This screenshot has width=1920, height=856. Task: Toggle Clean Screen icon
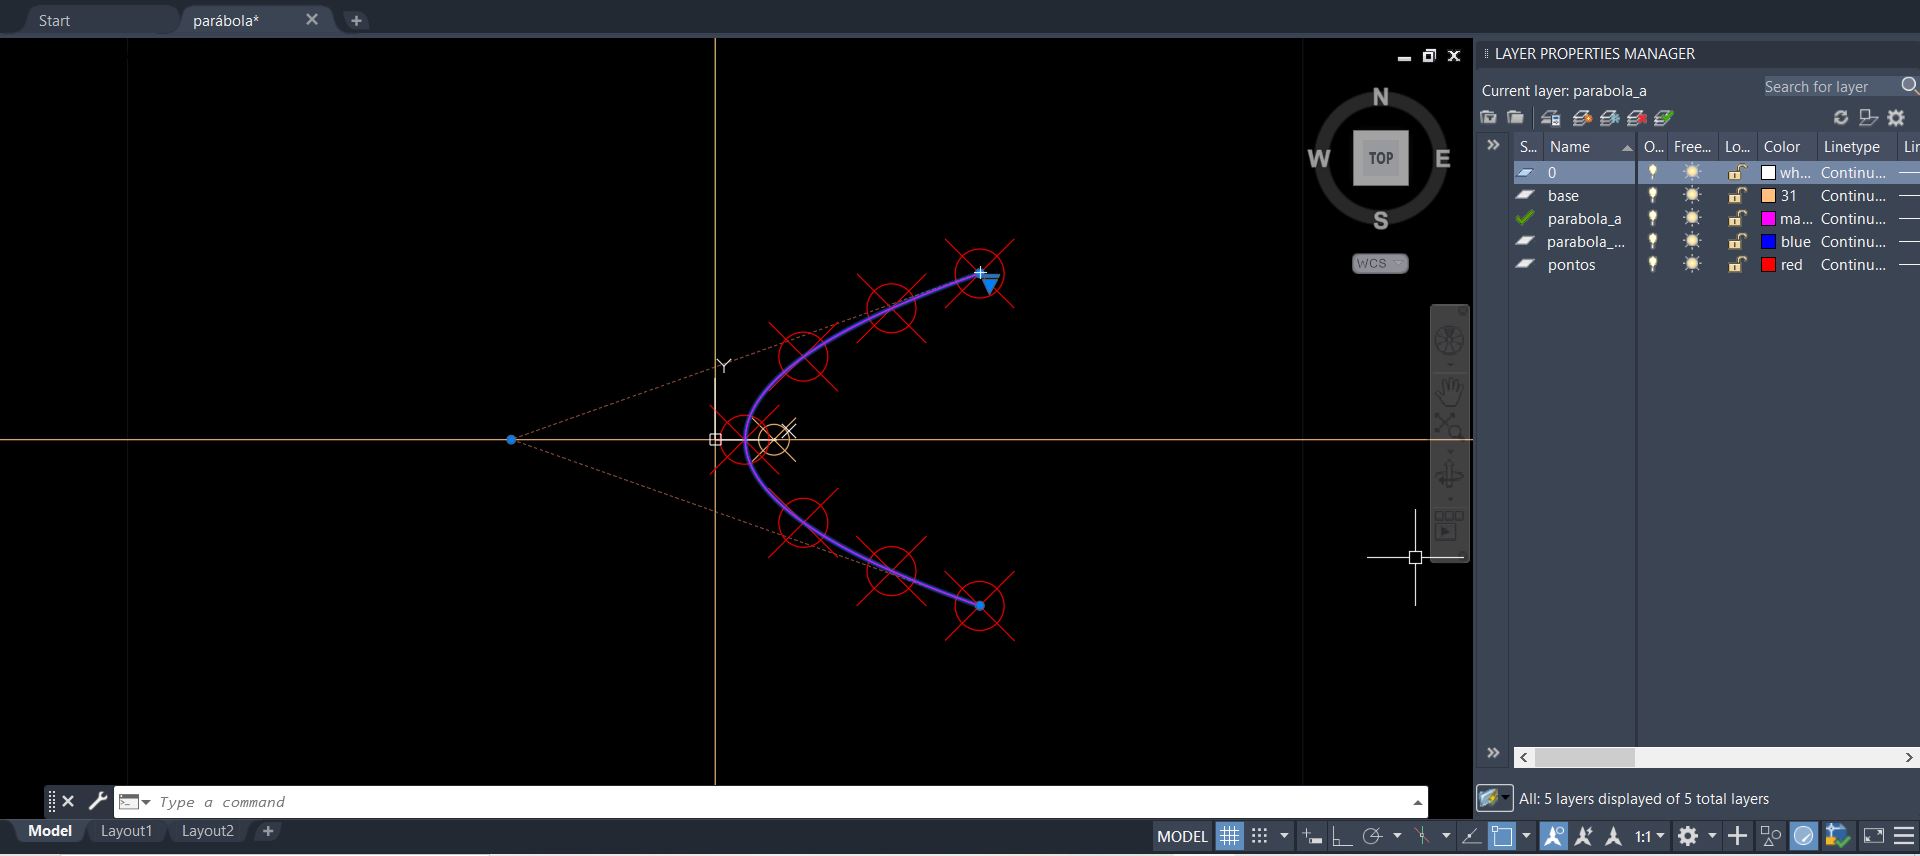[1873, 836]
